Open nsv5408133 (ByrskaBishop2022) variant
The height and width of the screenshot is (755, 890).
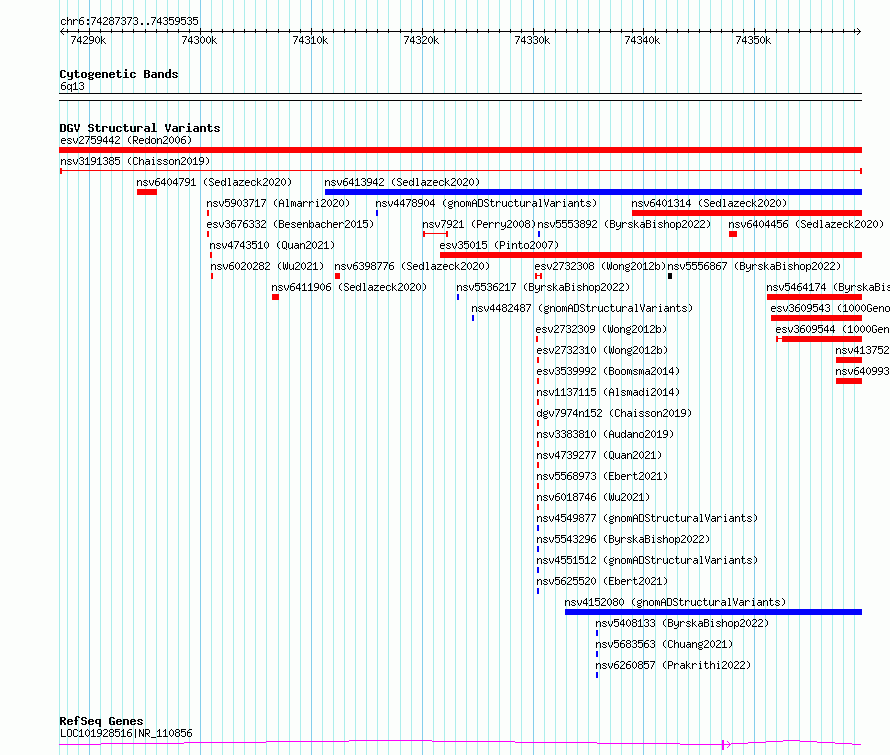[682, 623]
